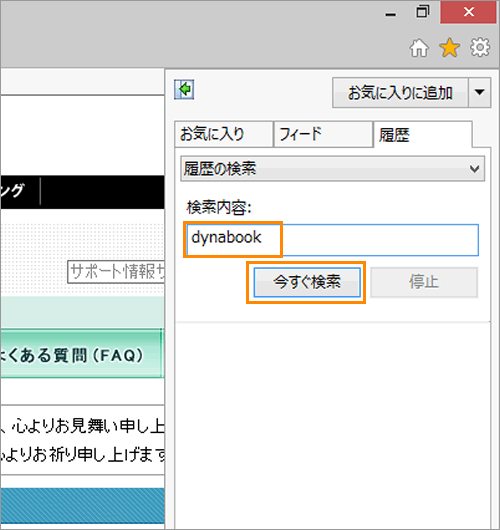This screenshot has width=500, height=530.
Task: Click the お気に入りに追加 button
Action: tap(400, 93)
